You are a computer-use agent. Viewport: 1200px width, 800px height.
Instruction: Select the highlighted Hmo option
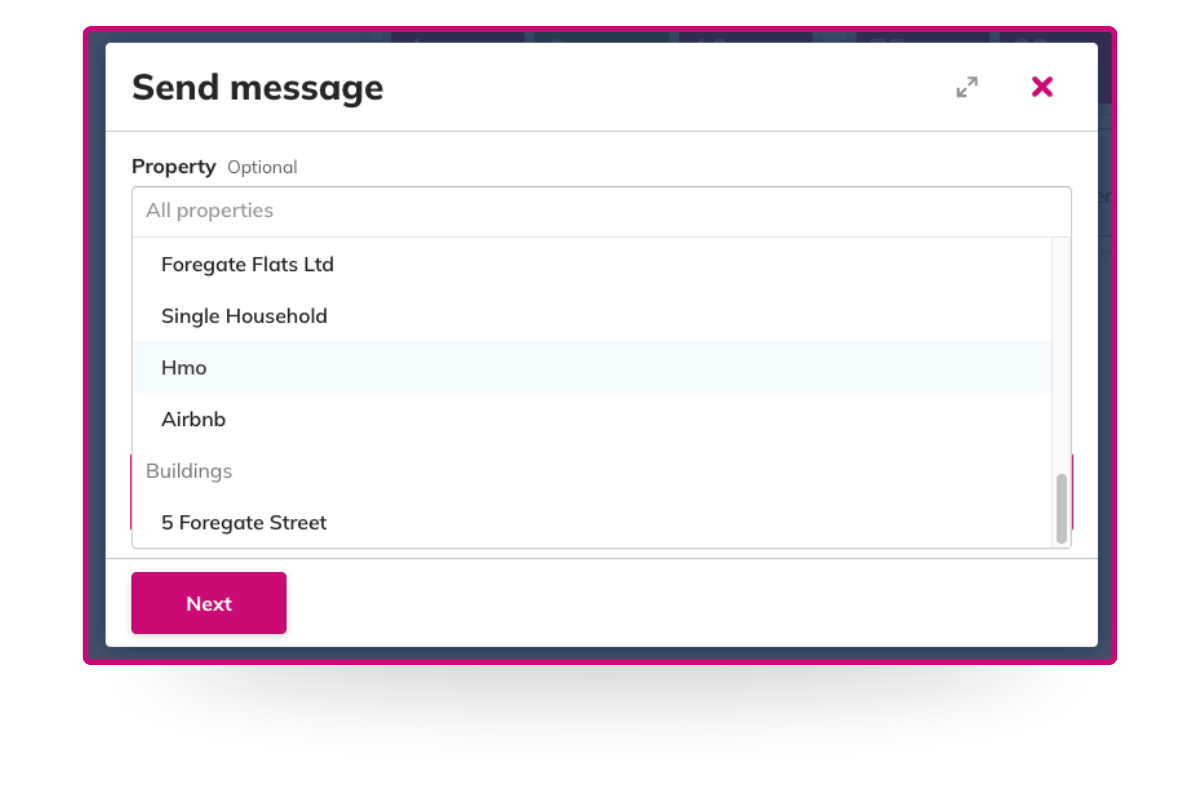[x=184, y=367]
